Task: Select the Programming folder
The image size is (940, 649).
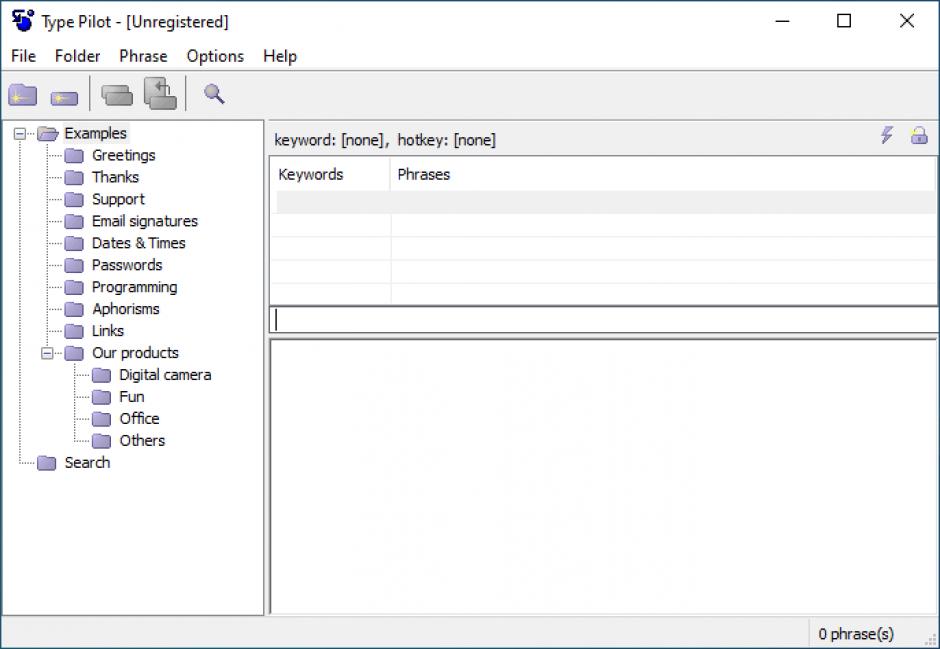Action: pos(134,288)
